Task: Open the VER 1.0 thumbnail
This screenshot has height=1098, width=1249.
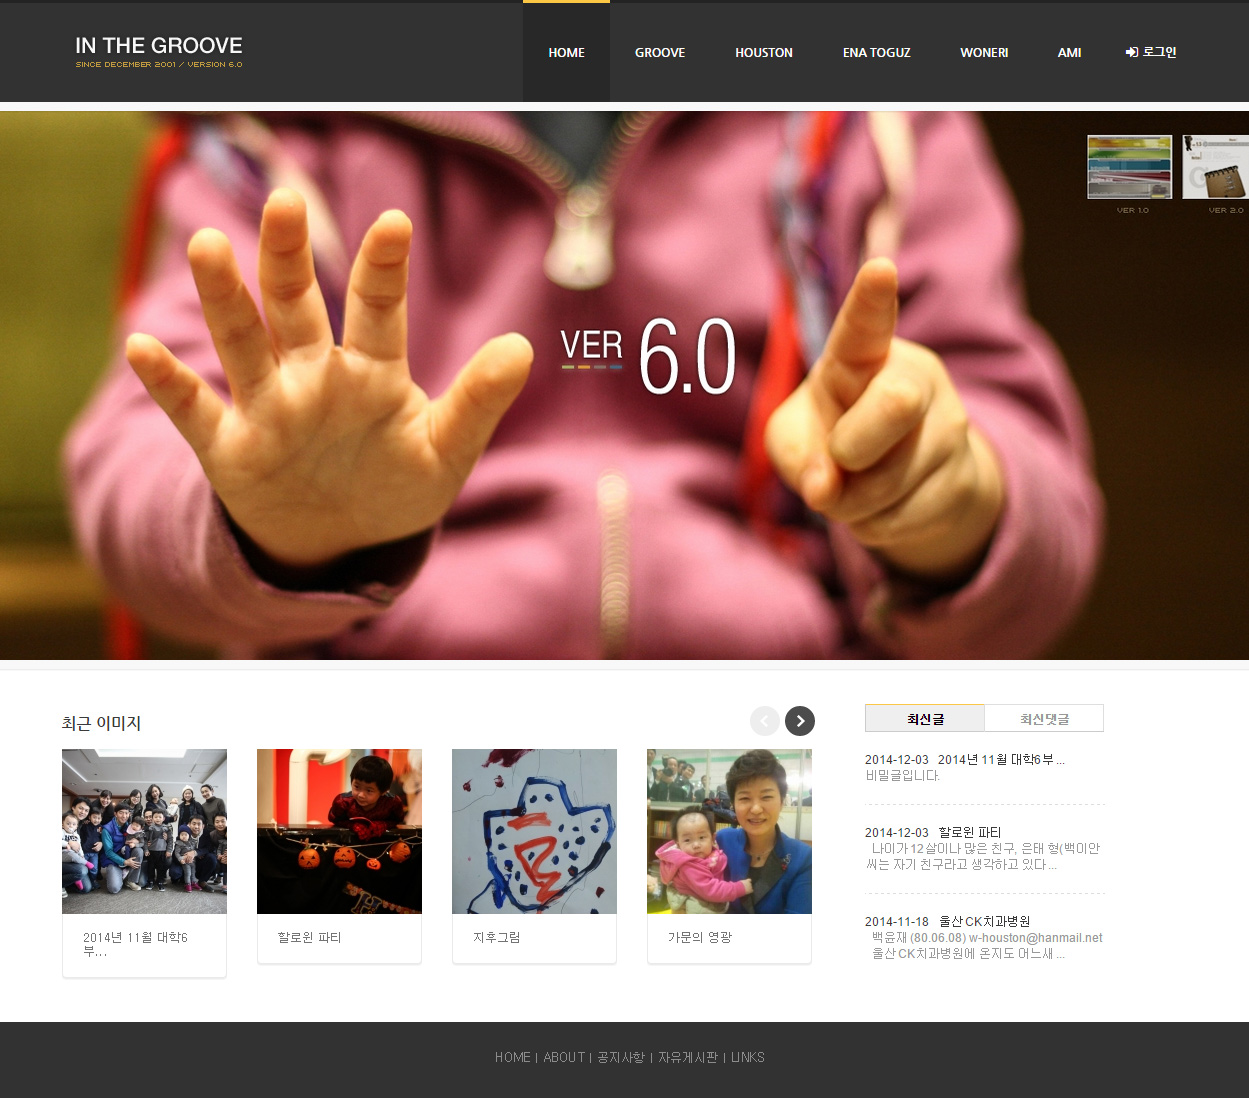Action: coord(1129,167)
